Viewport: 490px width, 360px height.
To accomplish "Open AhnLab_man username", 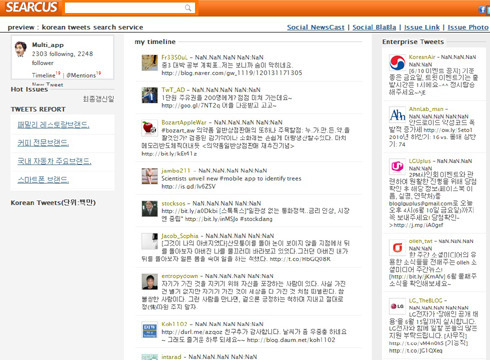I will coord(426,109).
